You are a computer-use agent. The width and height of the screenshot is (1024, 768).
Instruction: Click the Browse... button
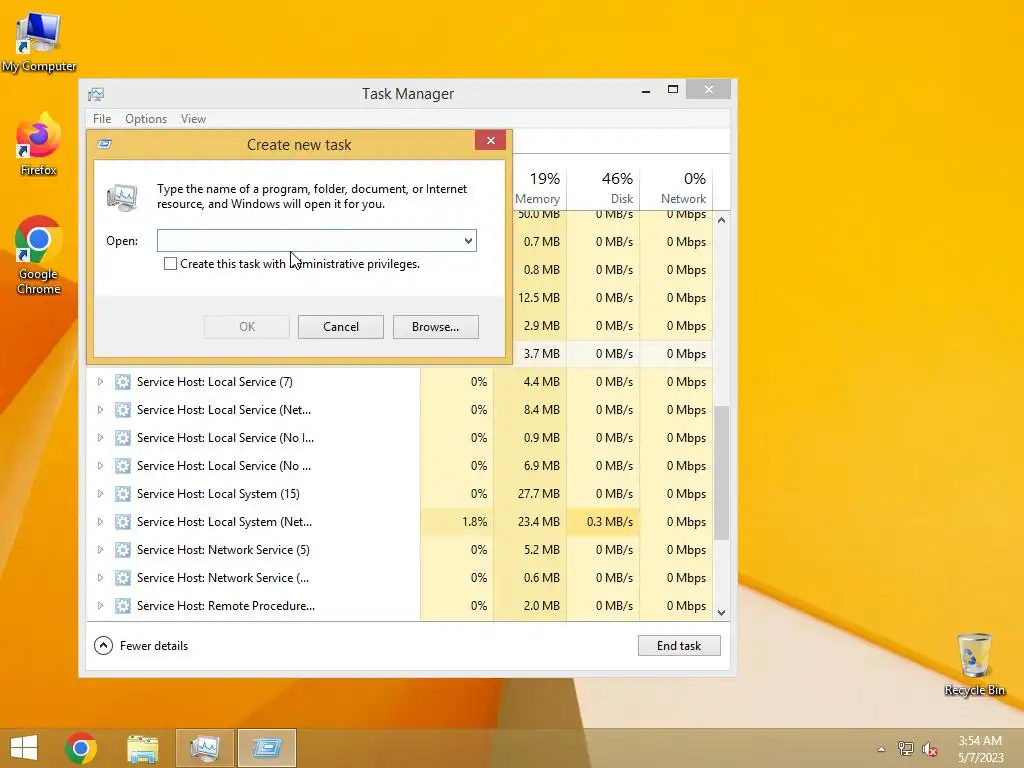pos(436,327)
